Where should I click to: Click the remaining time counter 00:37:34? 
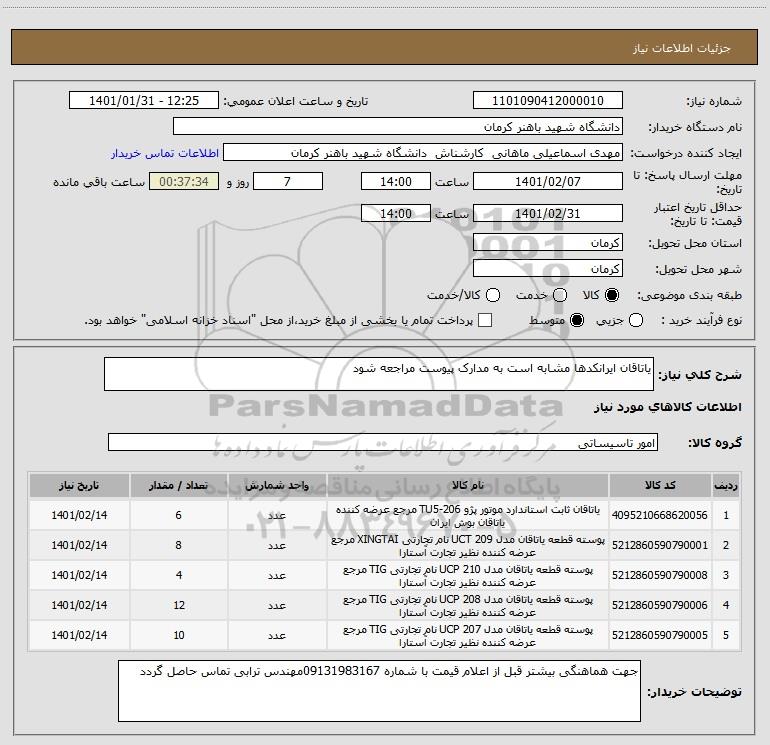tap(184, 182)
